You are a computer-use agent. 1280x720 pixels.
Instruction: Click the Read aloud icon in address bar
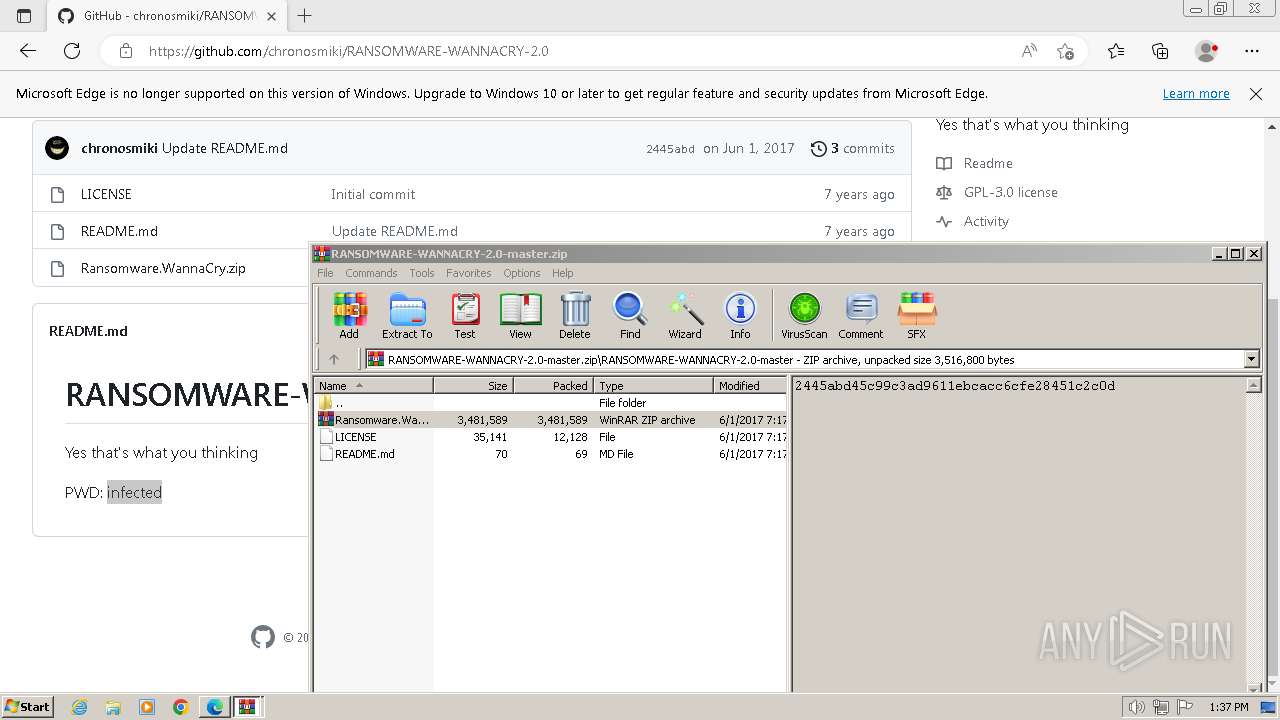[1029, 51]
